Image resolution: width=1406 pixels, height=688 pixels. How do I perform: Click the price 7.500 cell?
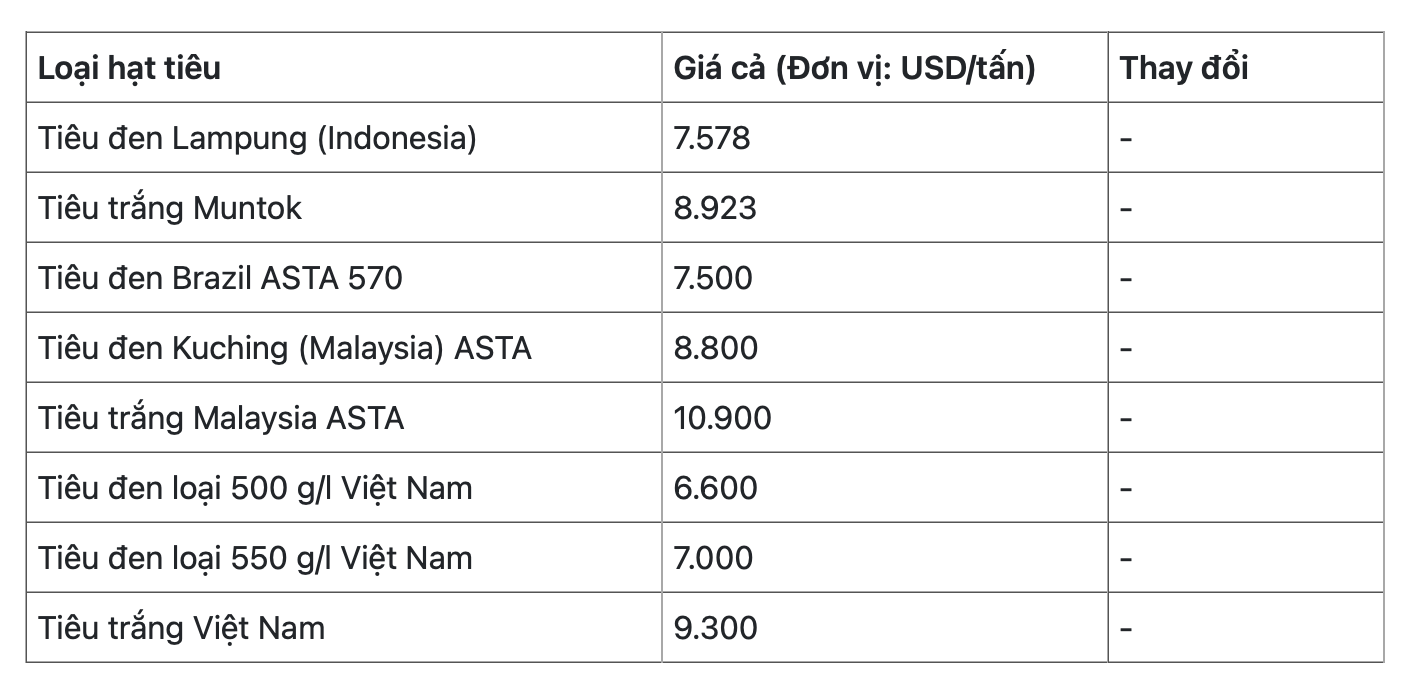713,277
